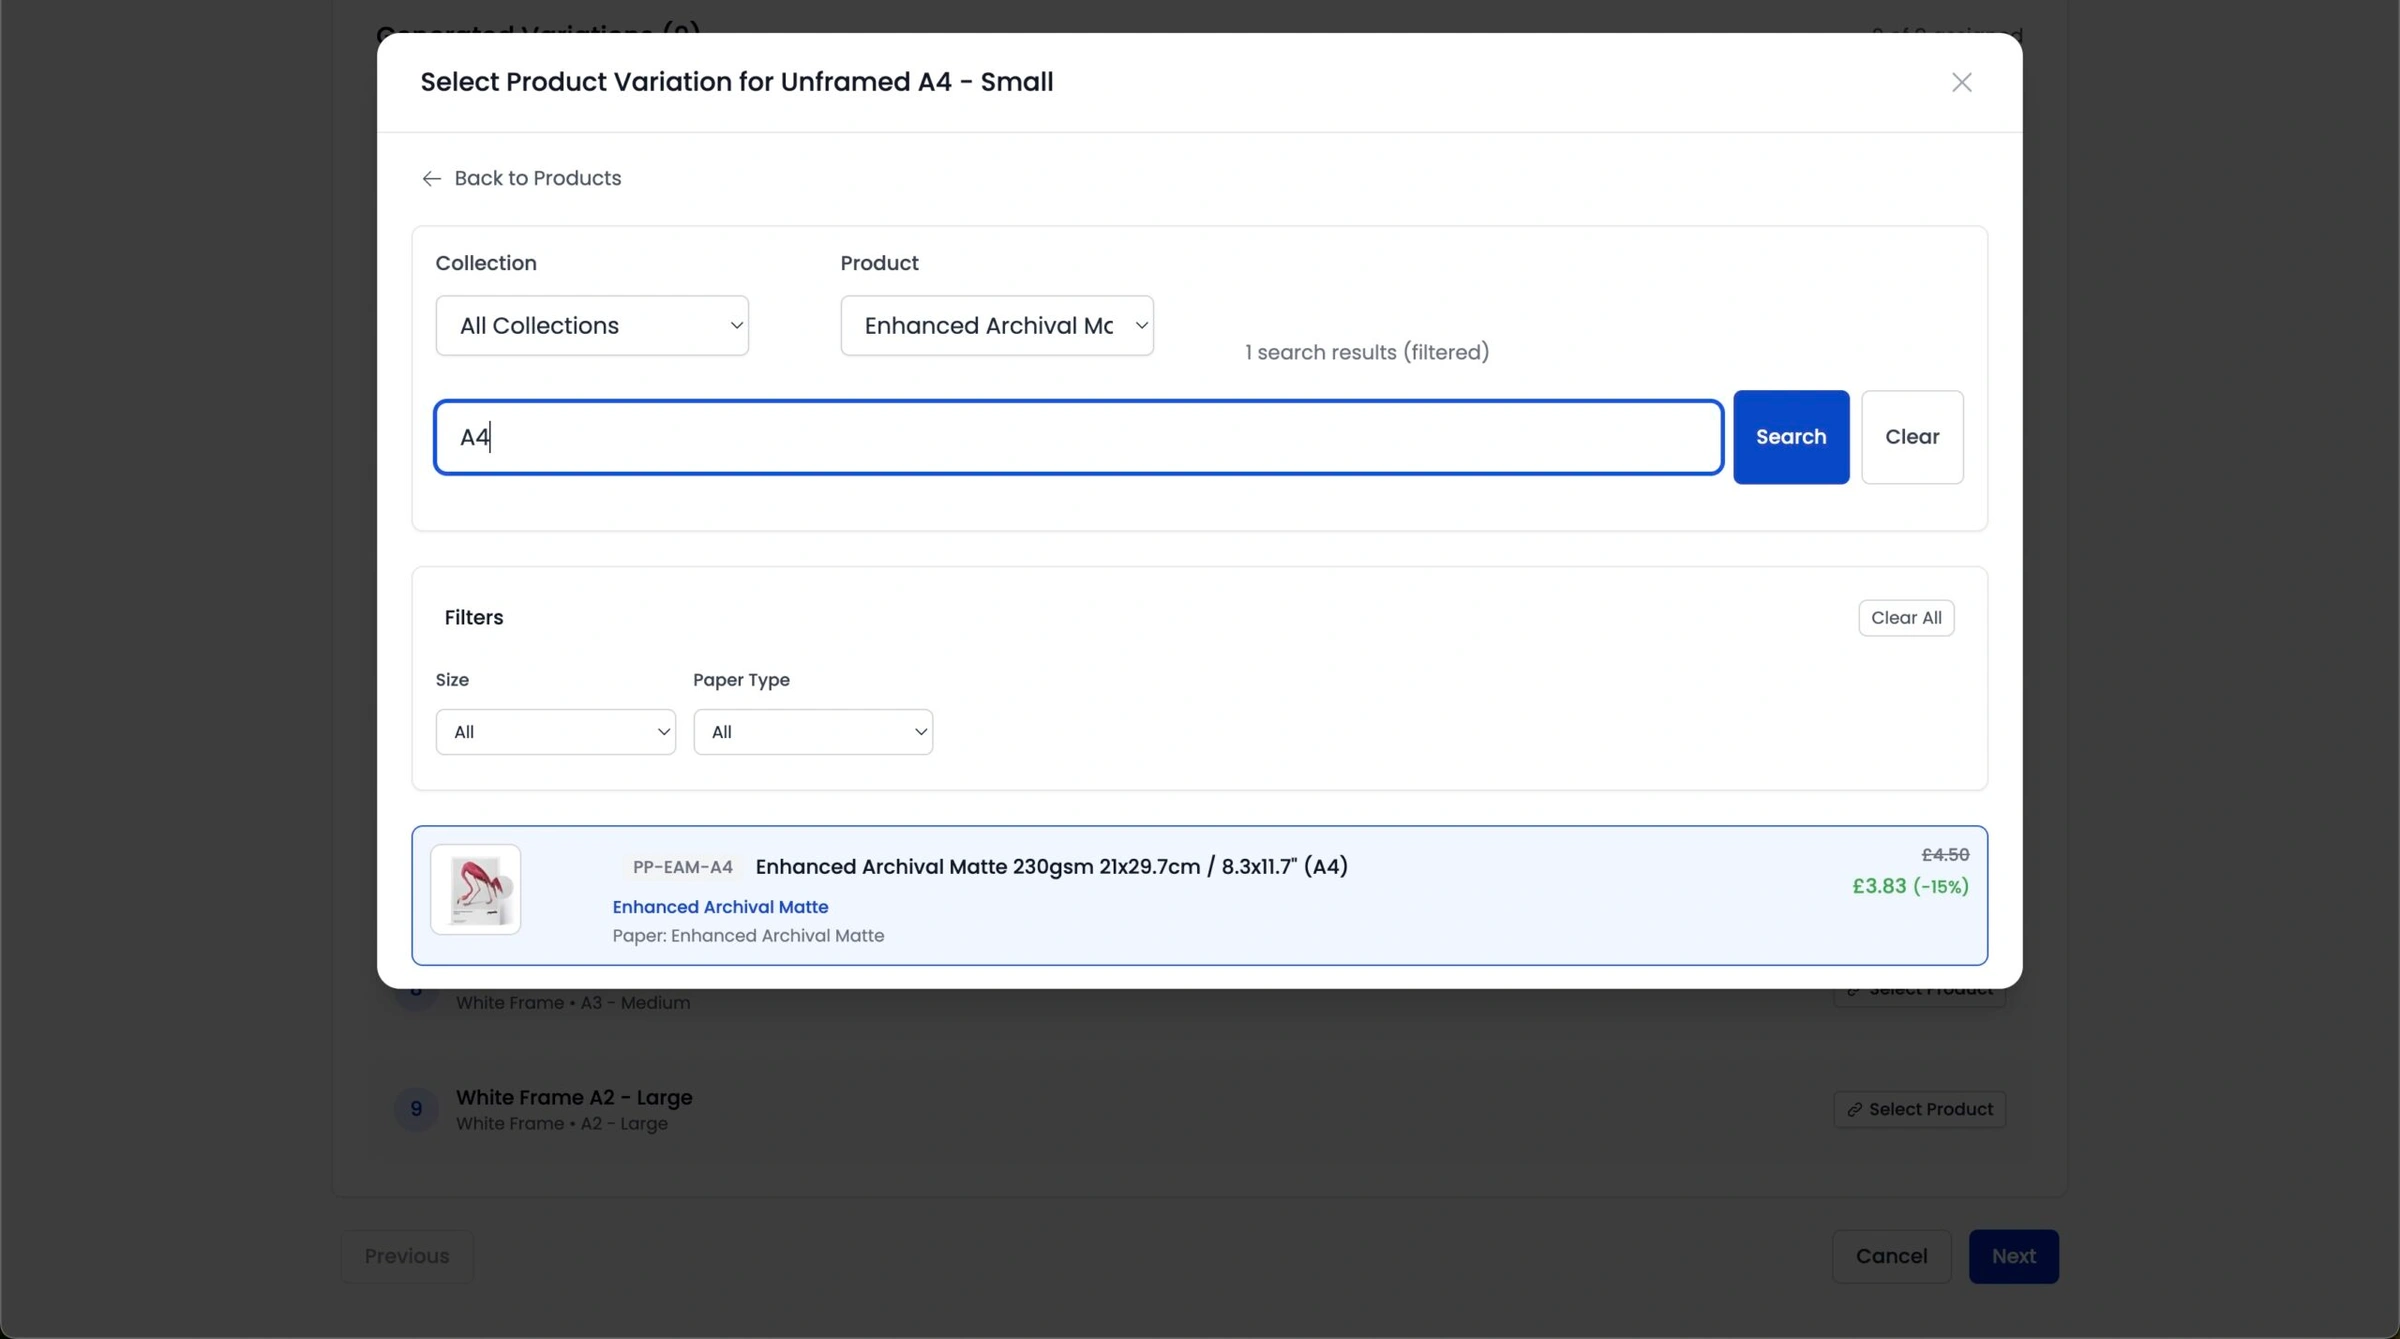Click Clear All filters button

point(1905,618)
